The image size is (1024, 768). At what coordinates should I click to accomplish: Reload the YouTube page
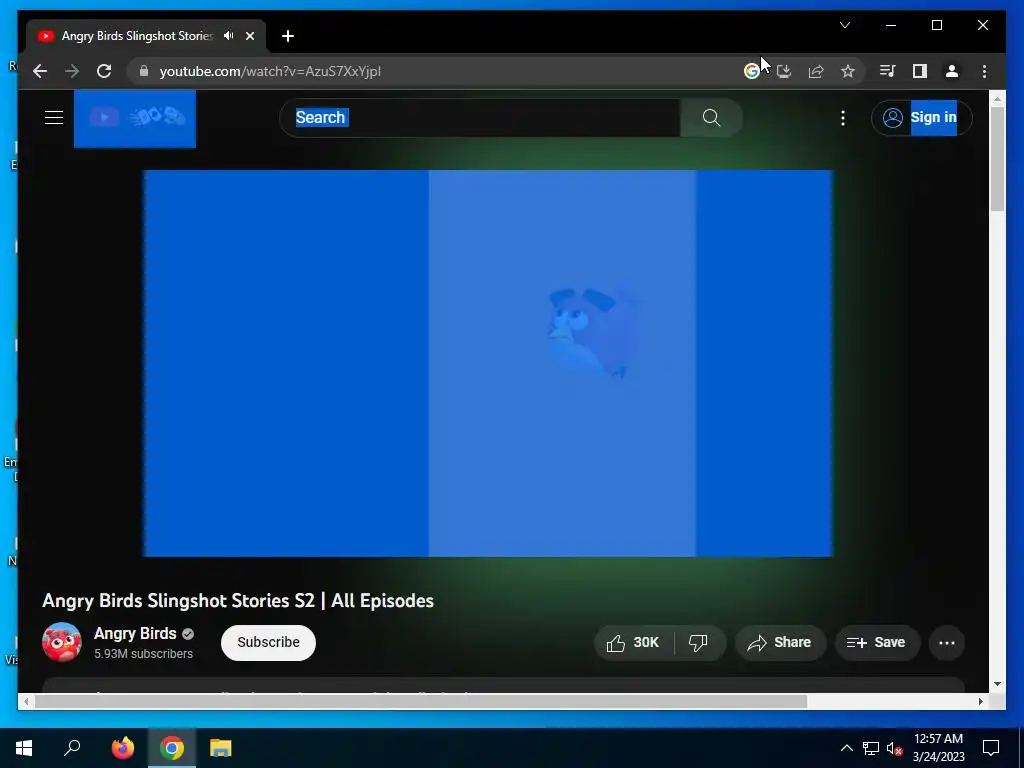click(104, 71)
